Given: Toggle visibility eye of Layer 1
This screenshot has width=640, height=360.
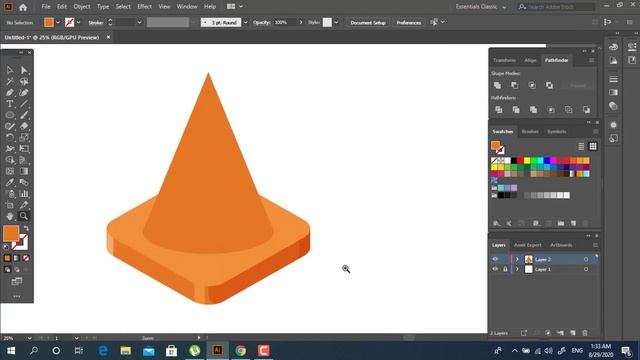Looking at the screenshot, I should tap(495, 269).
